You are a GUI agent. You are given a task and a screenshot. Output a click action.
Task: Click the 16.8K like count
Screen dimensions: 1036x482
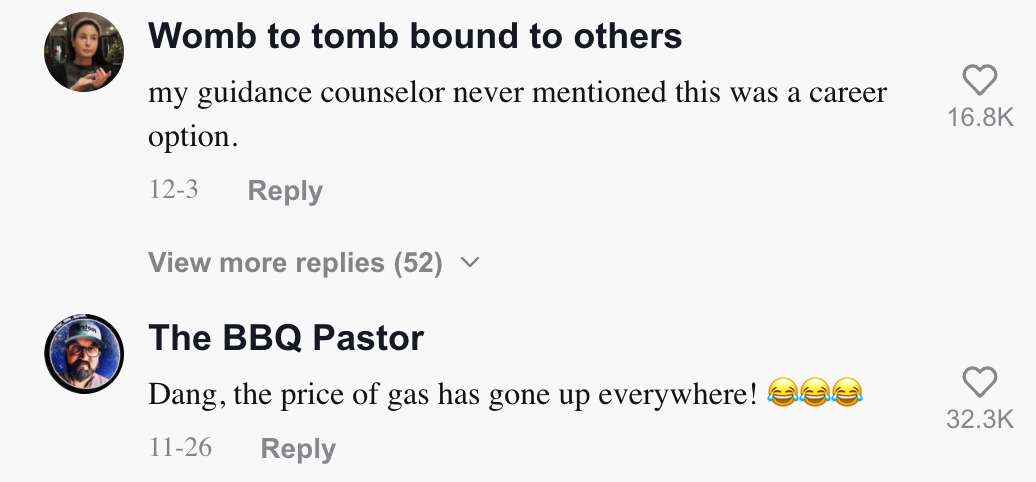[980, 118]
